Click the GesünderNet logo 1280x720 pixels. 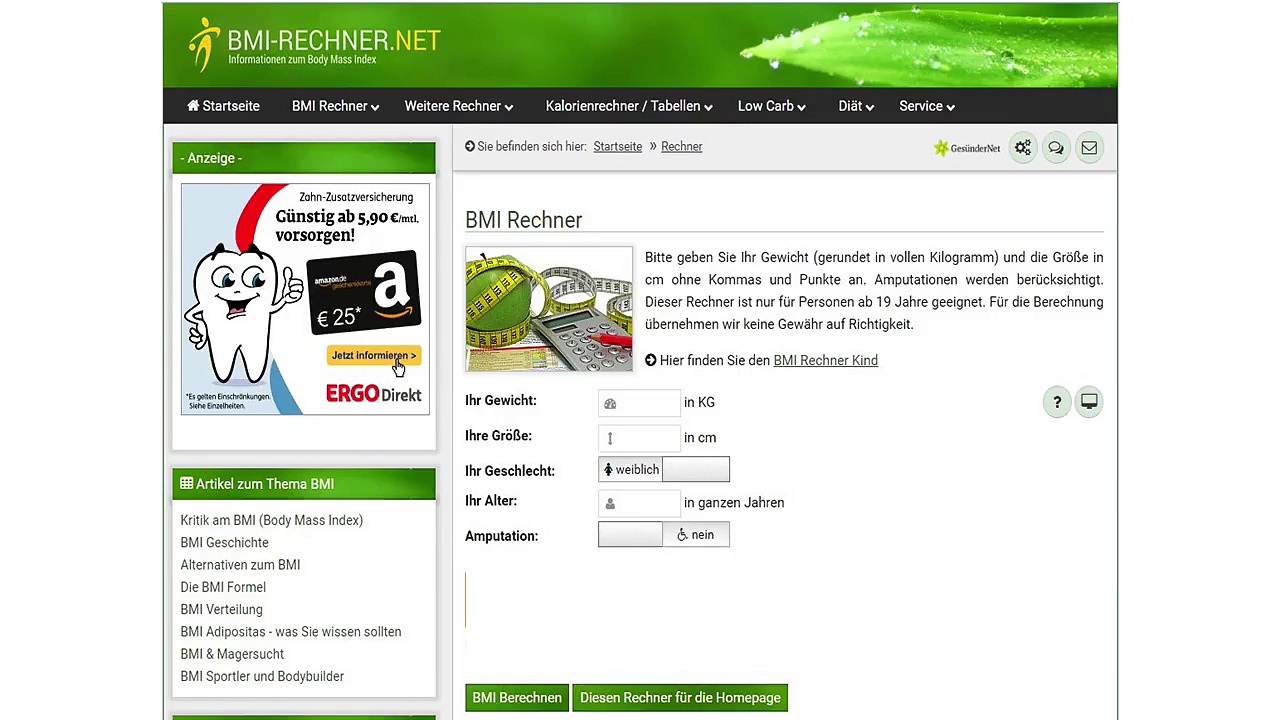click(x=967, y=148)
